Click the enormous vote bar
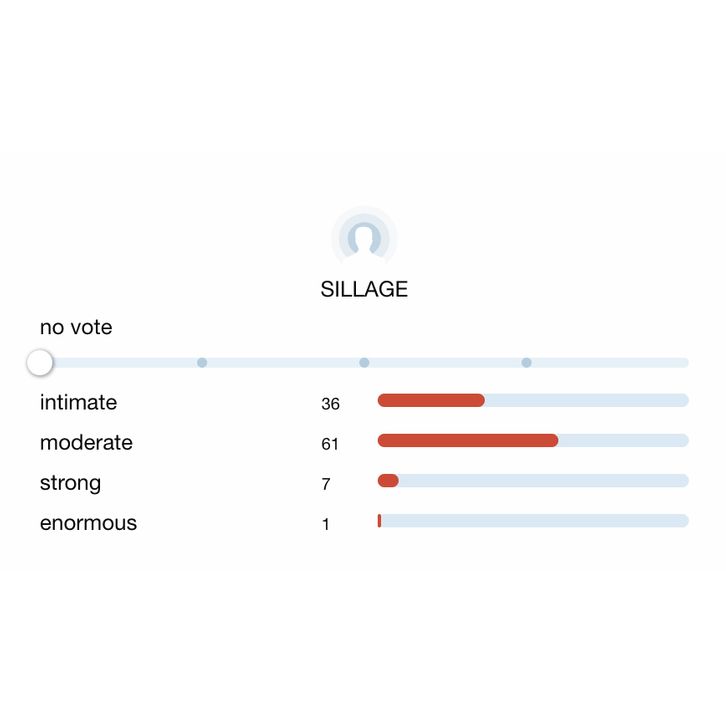Screen dimensions: 726x726 click(x=380, y=520)
